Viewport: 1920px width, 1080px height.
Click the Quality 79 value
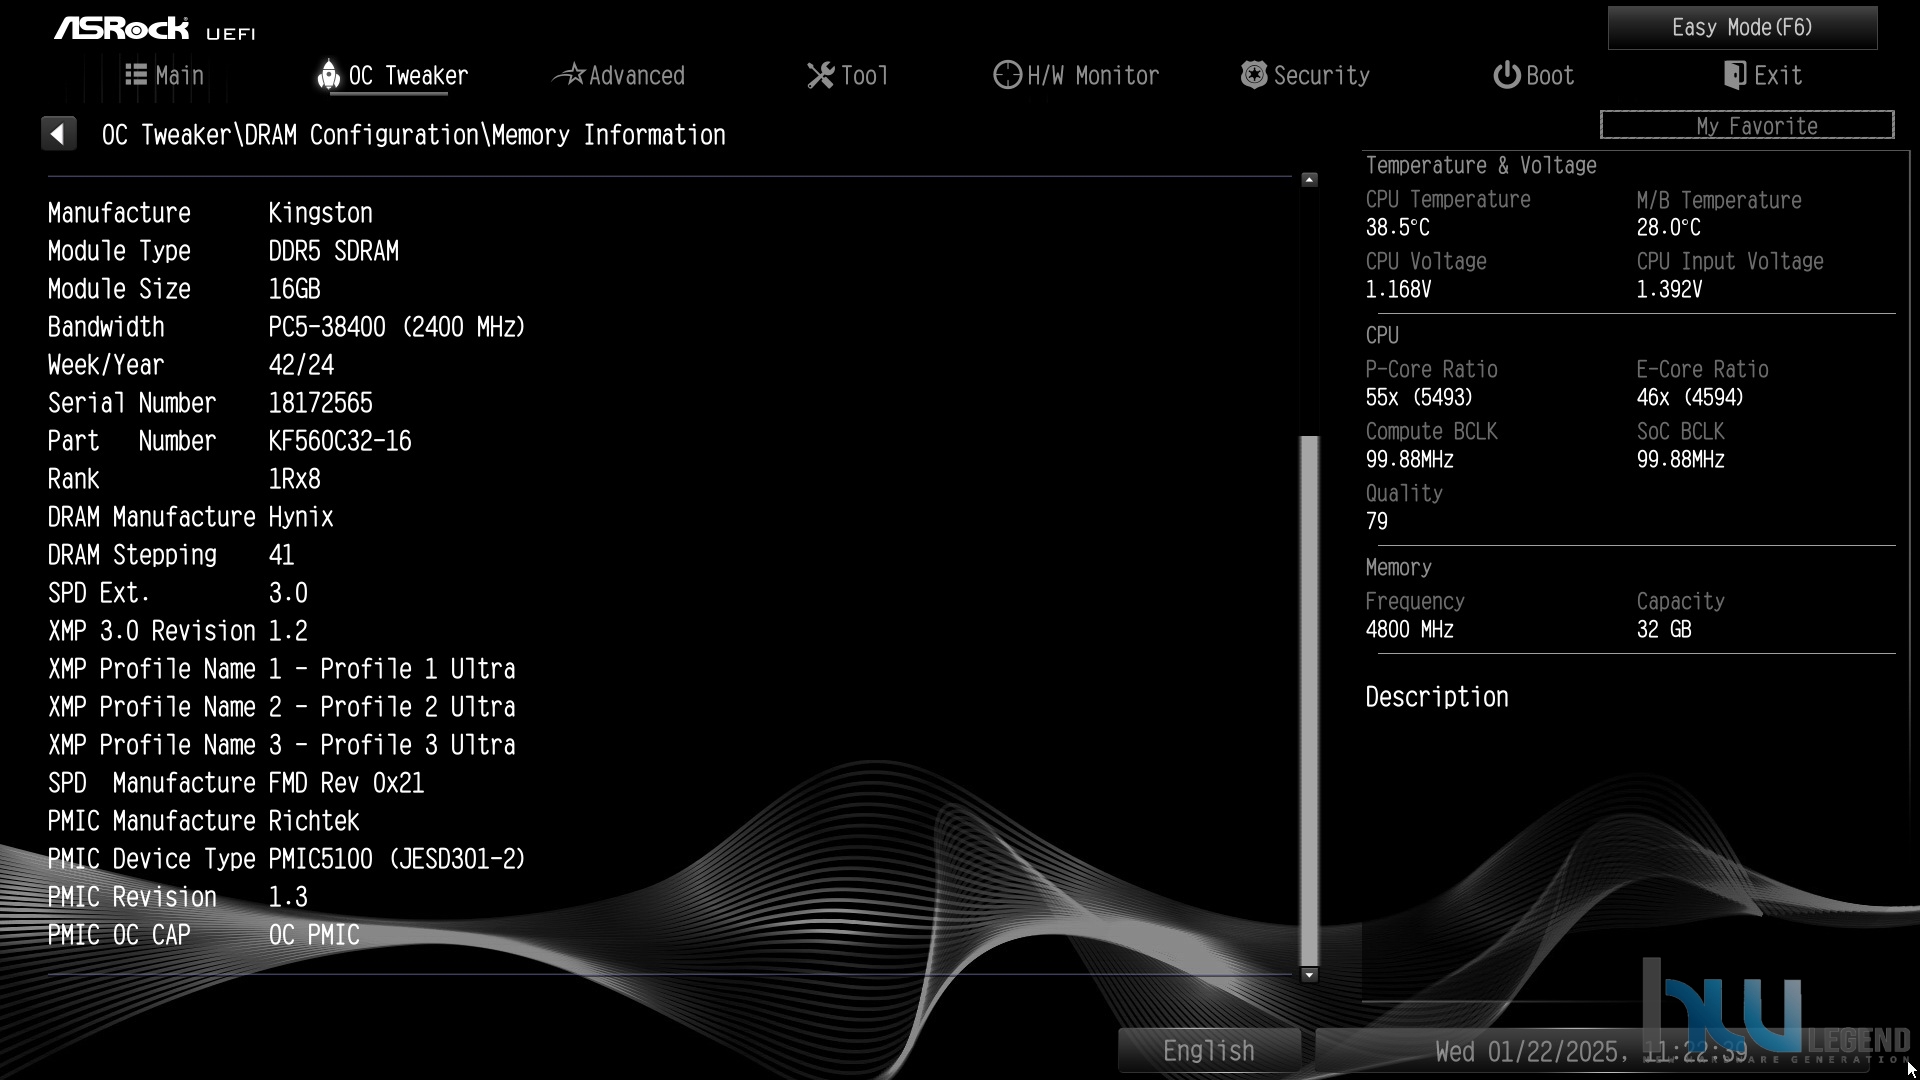[x=1377, y=522]
